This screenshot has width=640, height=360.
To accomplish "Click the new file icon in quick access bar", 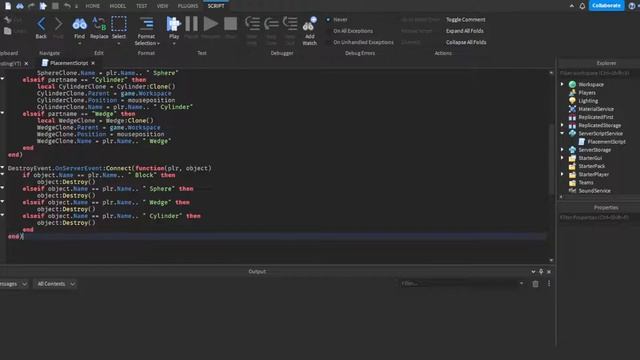I will click(x=8, y=6).
